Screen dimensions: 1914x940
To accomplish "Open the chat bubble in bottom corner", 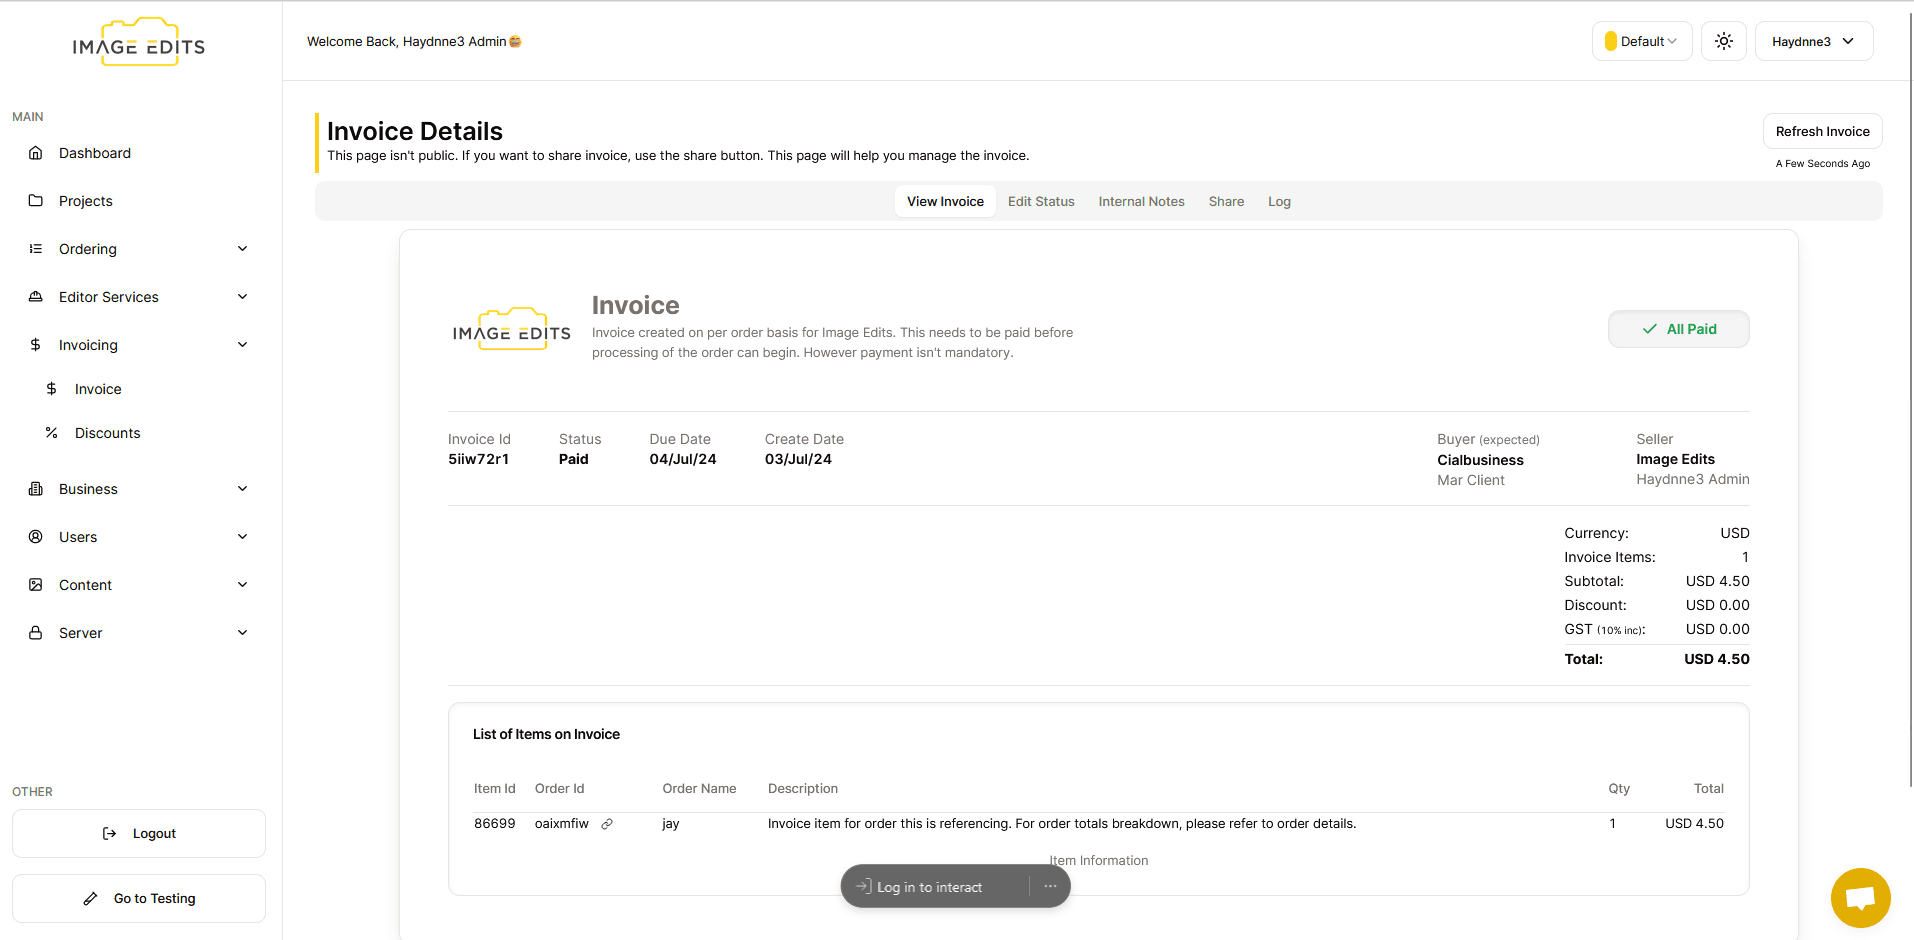I will (1860, 897).
